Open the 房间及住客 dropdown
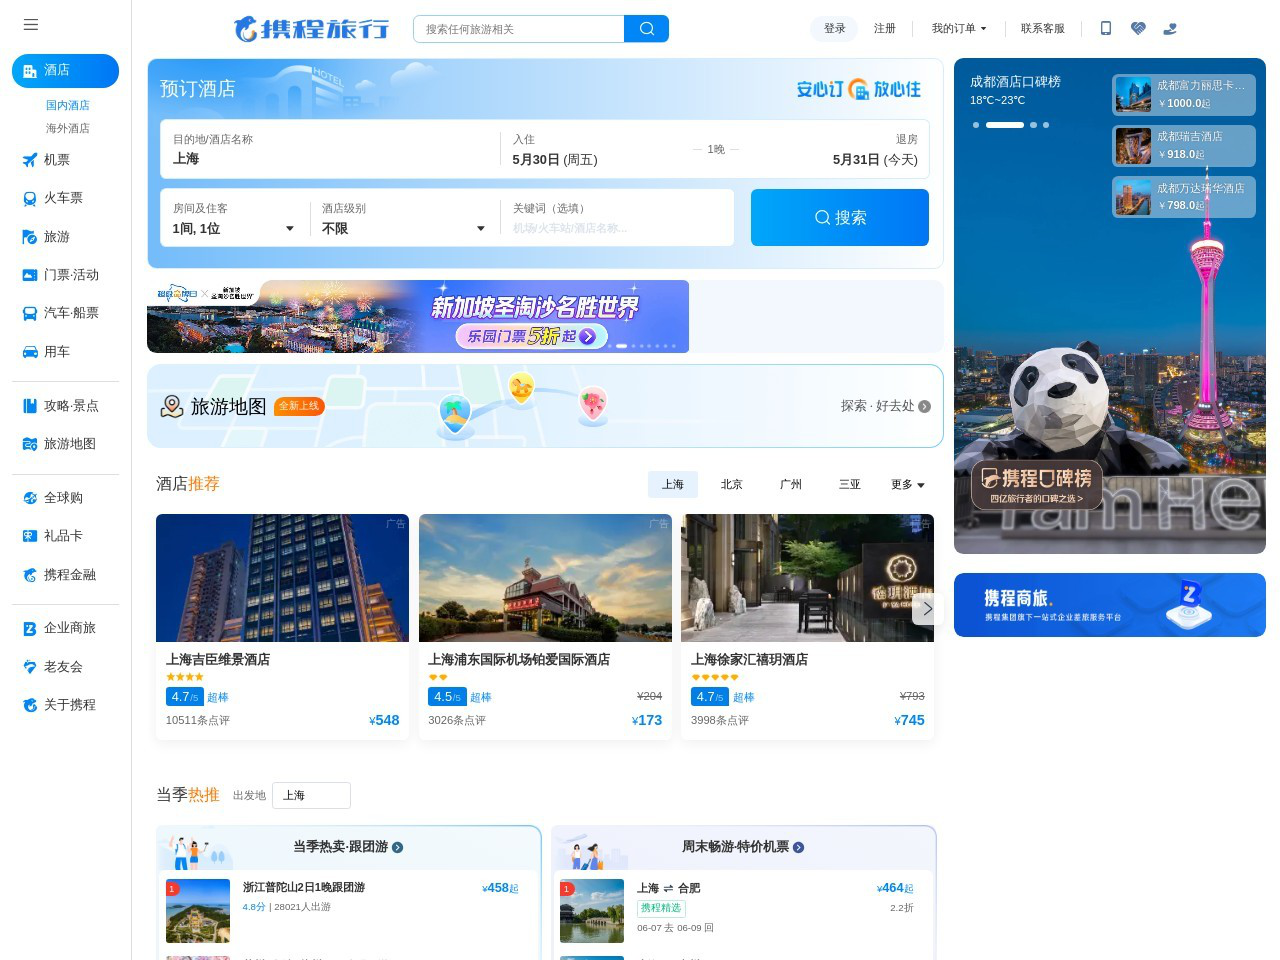The height and width of the screenshot is (960, 1280). coord(233,219)
